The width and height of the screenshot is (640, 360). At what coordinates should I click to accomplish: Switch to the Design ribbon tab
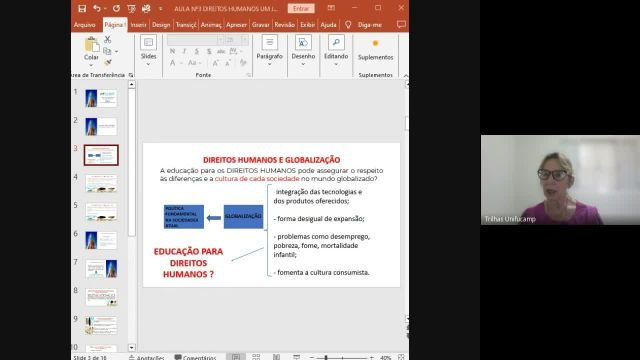[161, 25]
